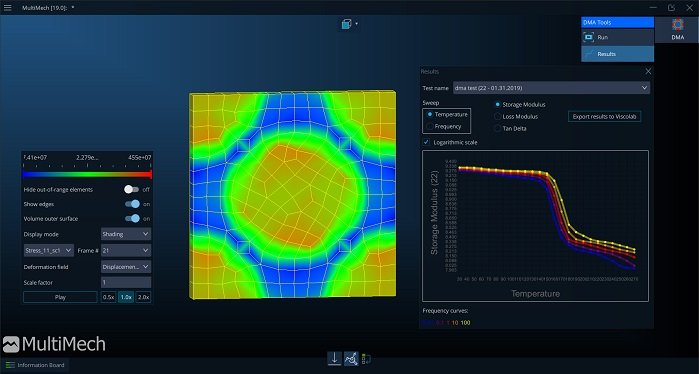Uncheck the Logarithmic scale checkbox
Screen dimensions: 699x374
point(426,142)
